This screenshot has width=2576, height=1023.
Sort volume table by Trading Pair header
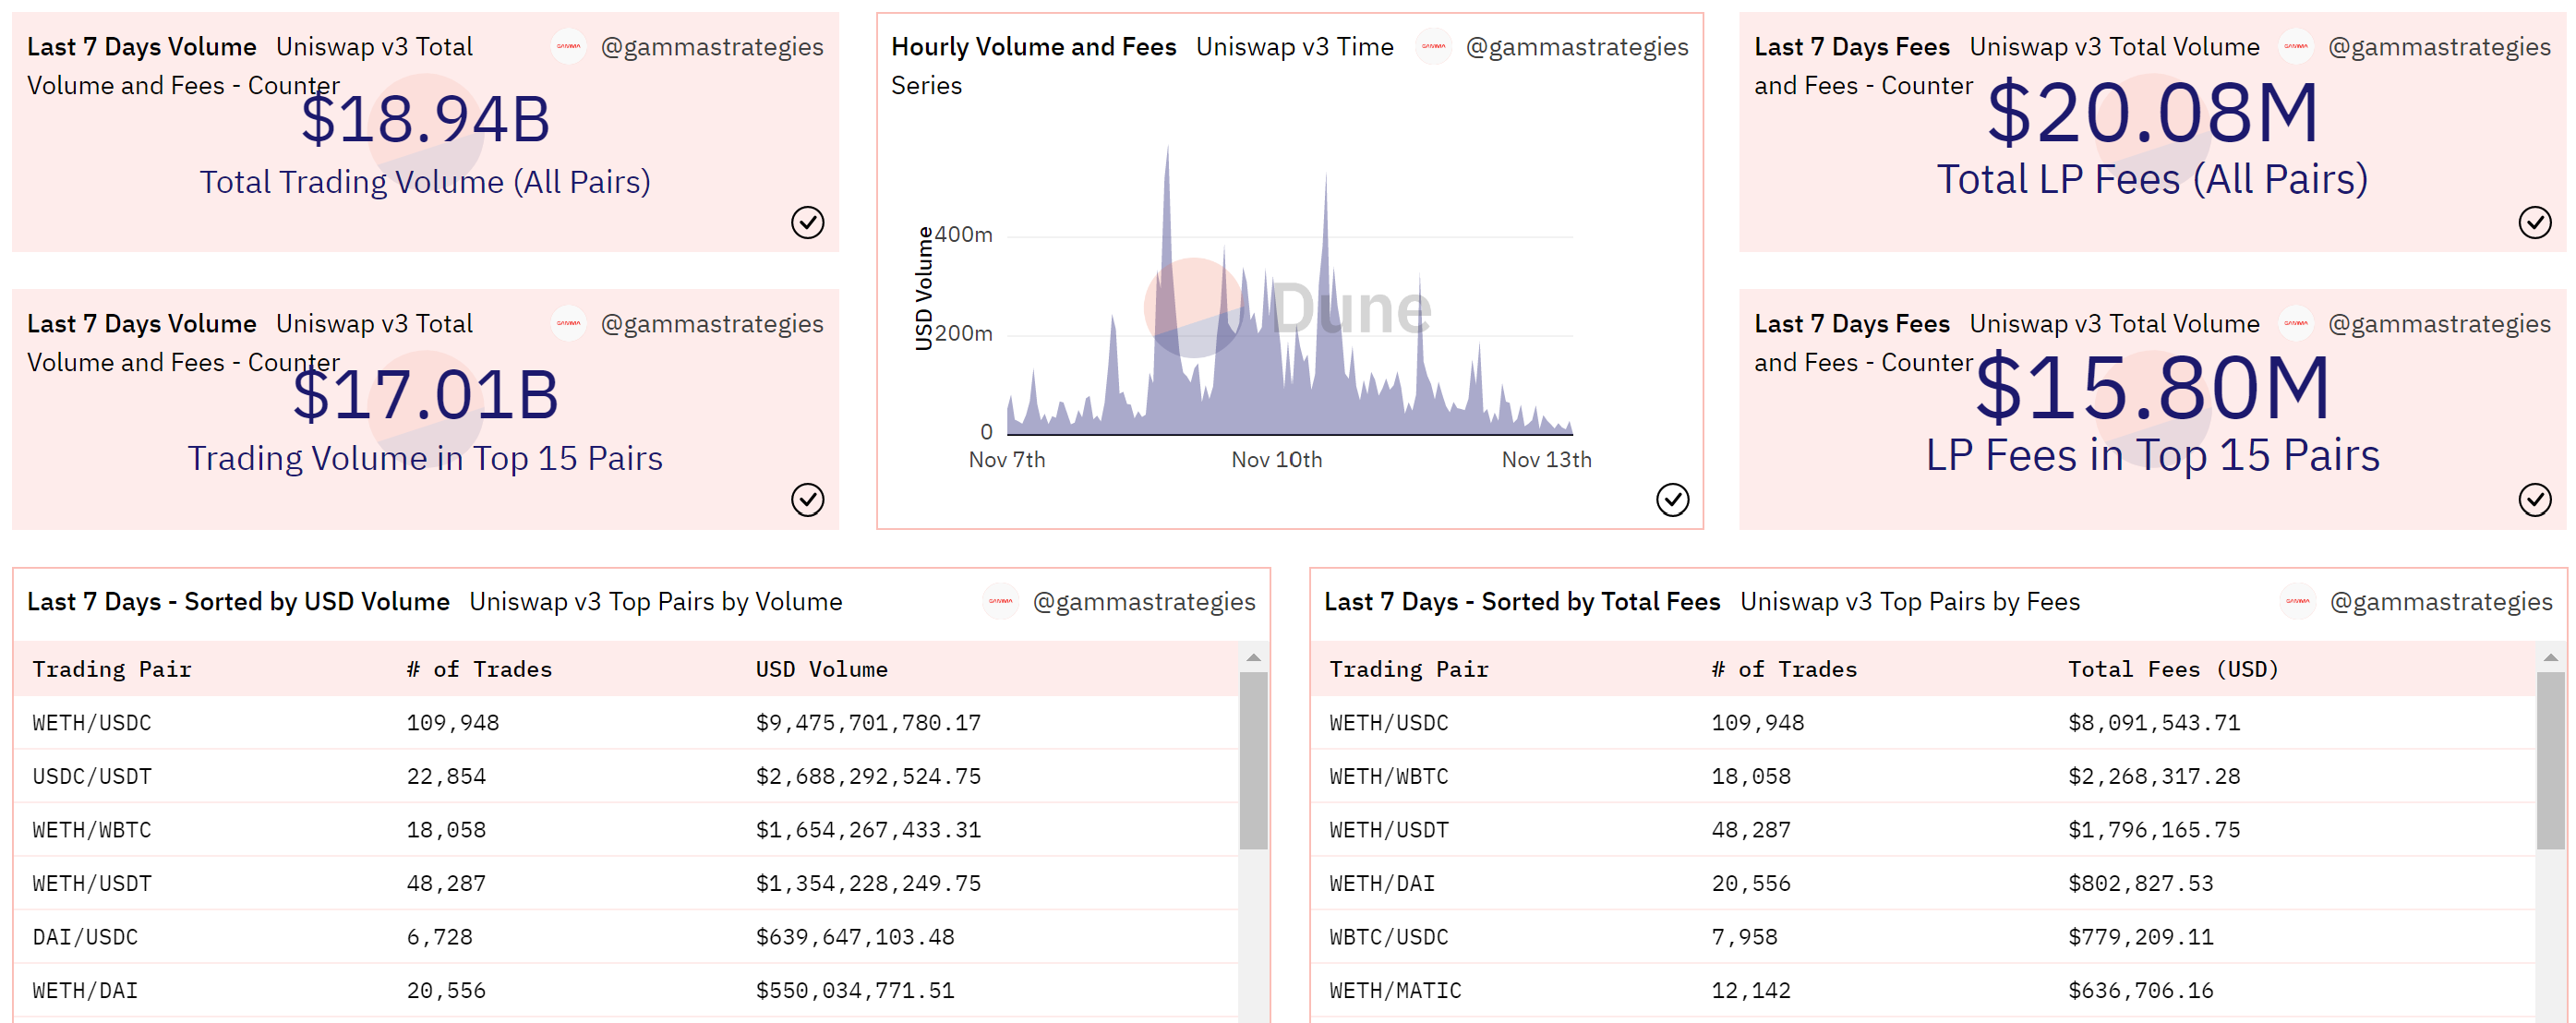point(112,669)
